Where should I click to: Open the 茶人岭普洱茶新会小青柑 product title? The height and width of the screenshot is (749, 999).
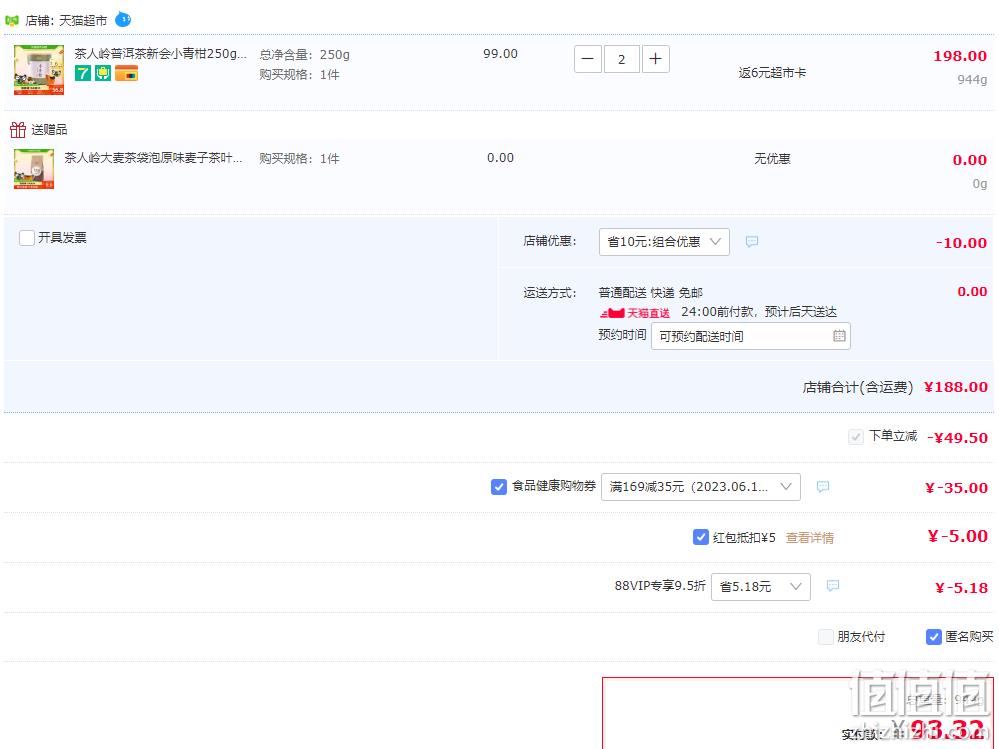point(160,54)
